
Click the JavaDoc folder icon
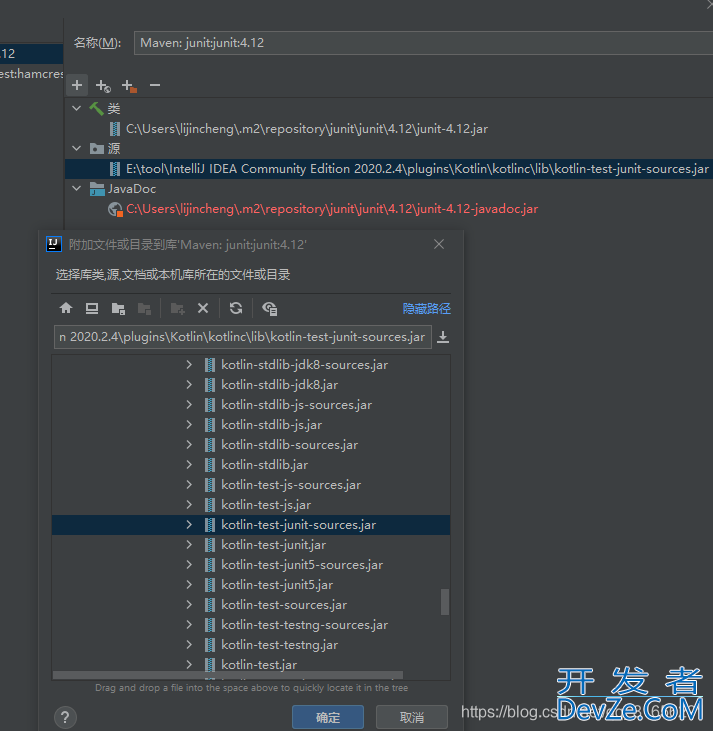pyautogui.click(x=97, y=189)
